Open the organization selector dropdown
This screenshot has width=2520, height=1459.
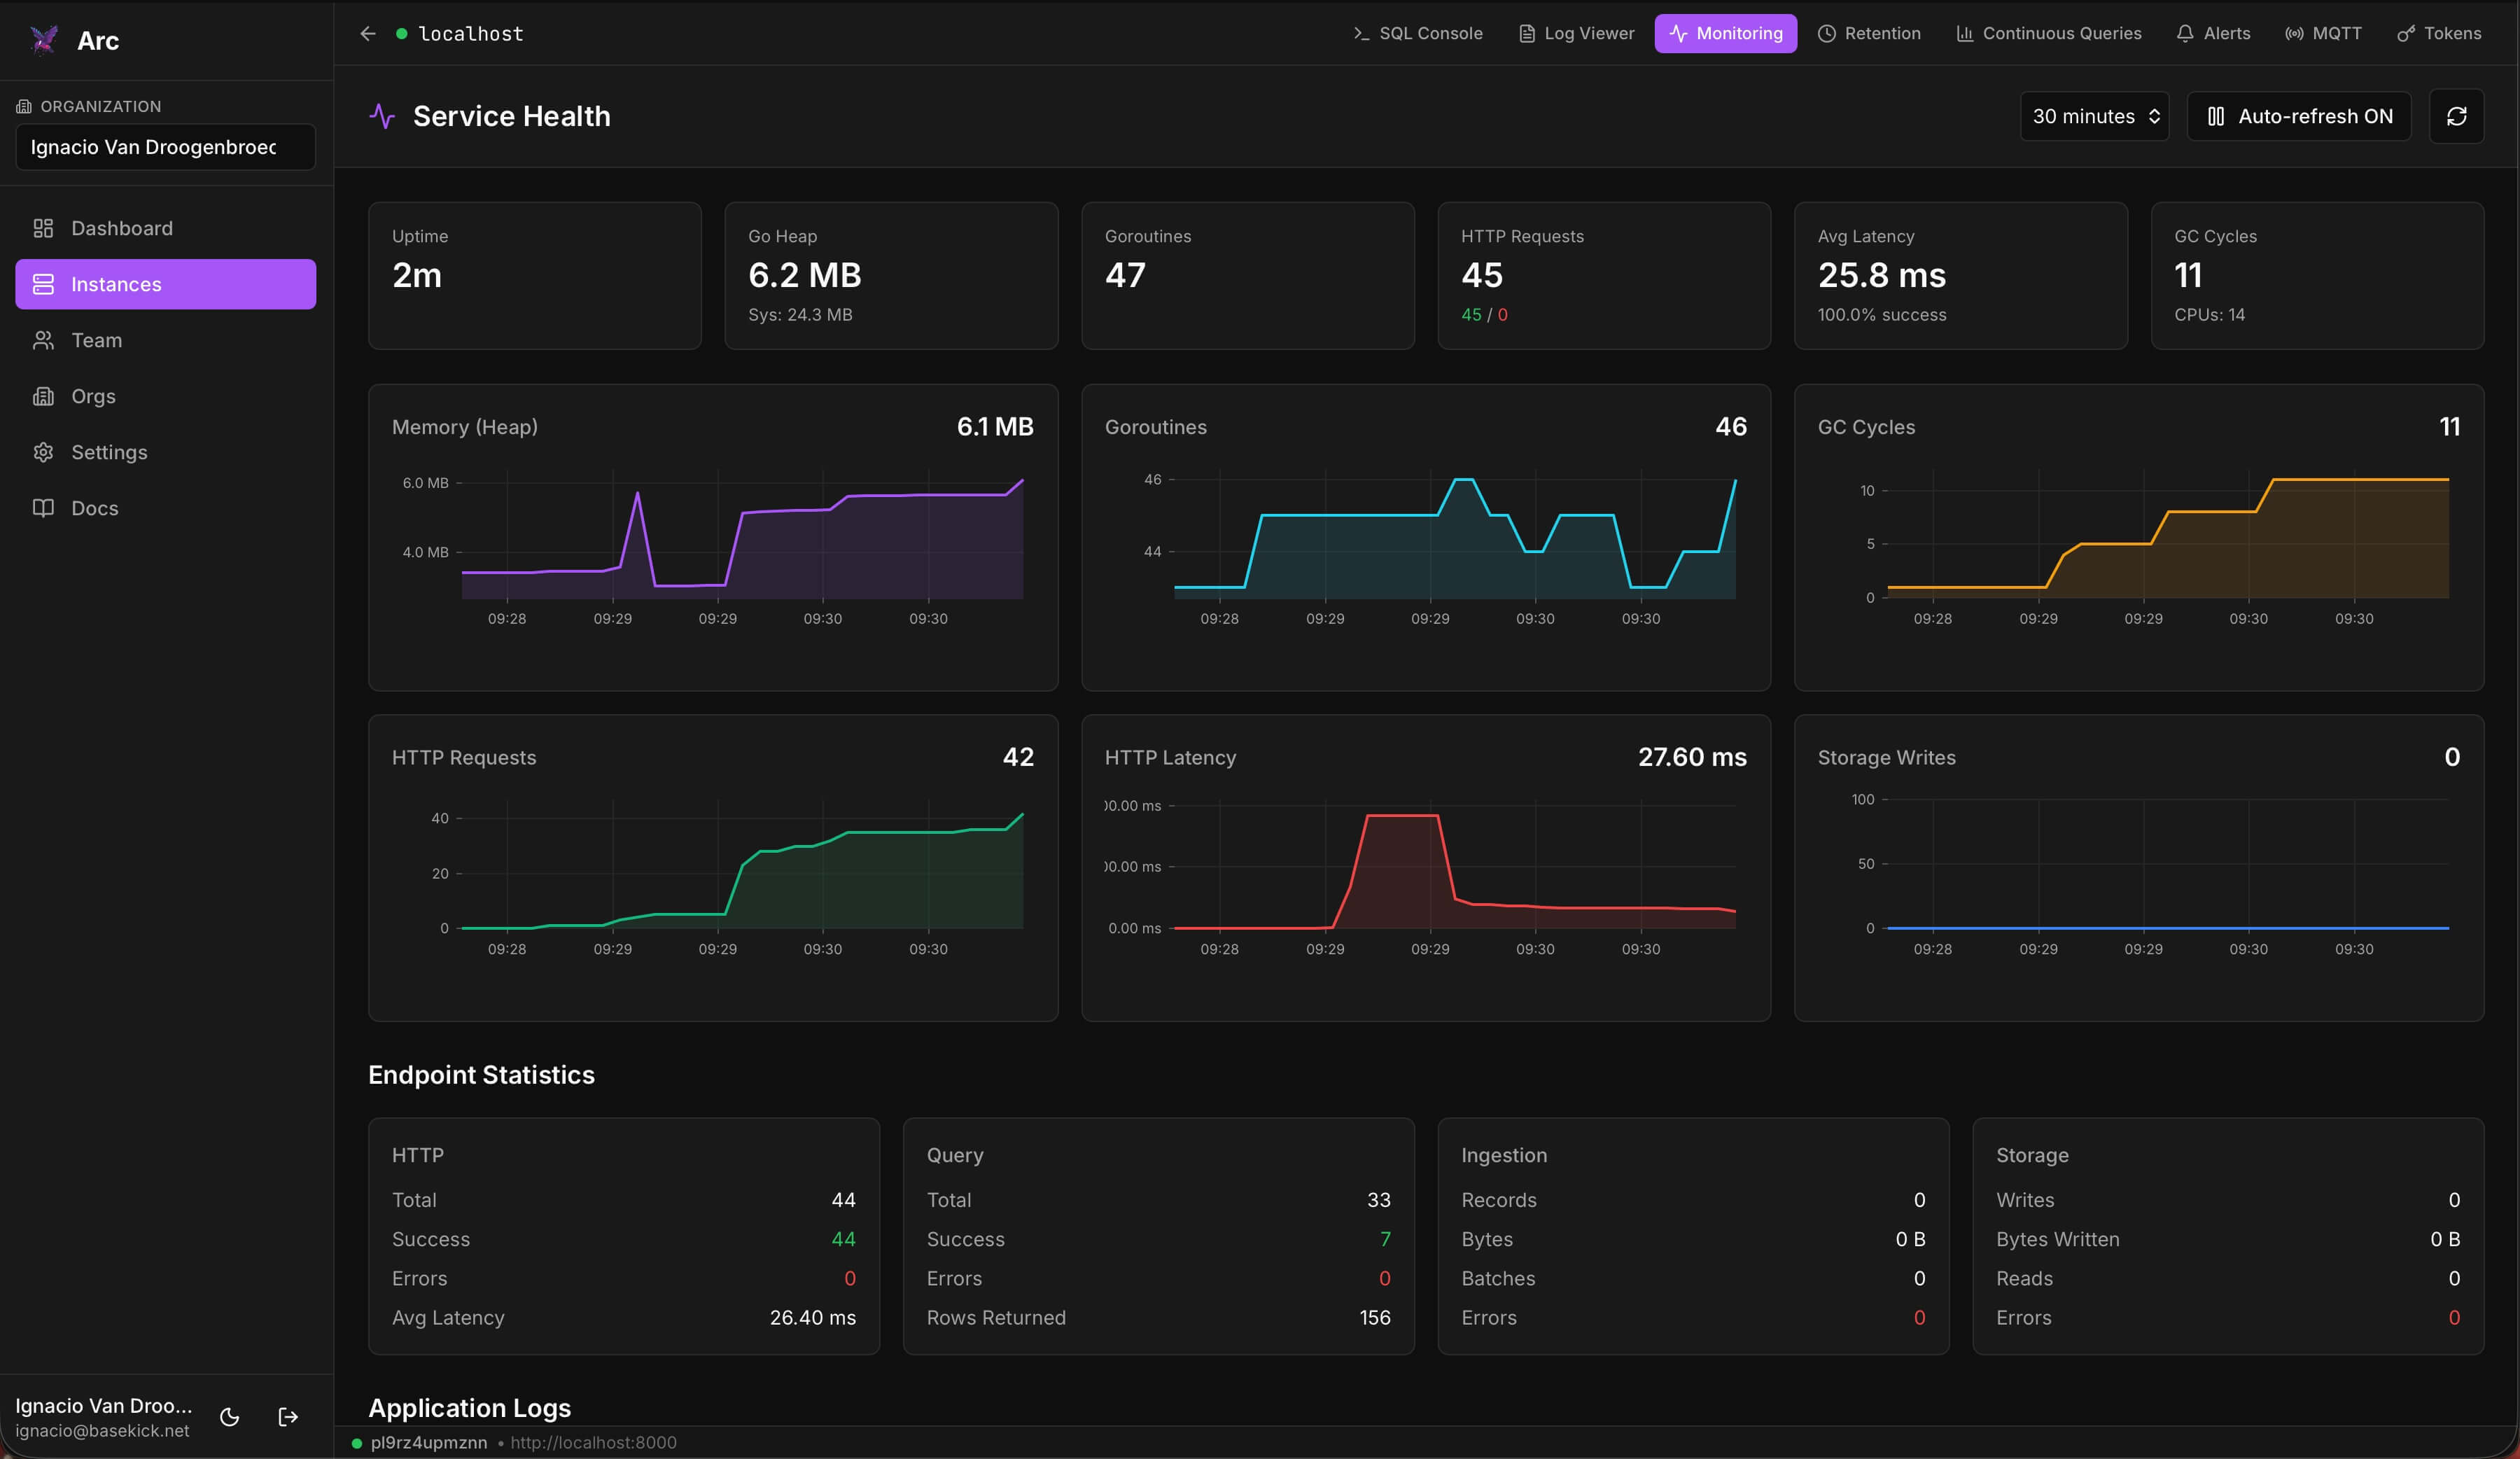pos(166,147)
